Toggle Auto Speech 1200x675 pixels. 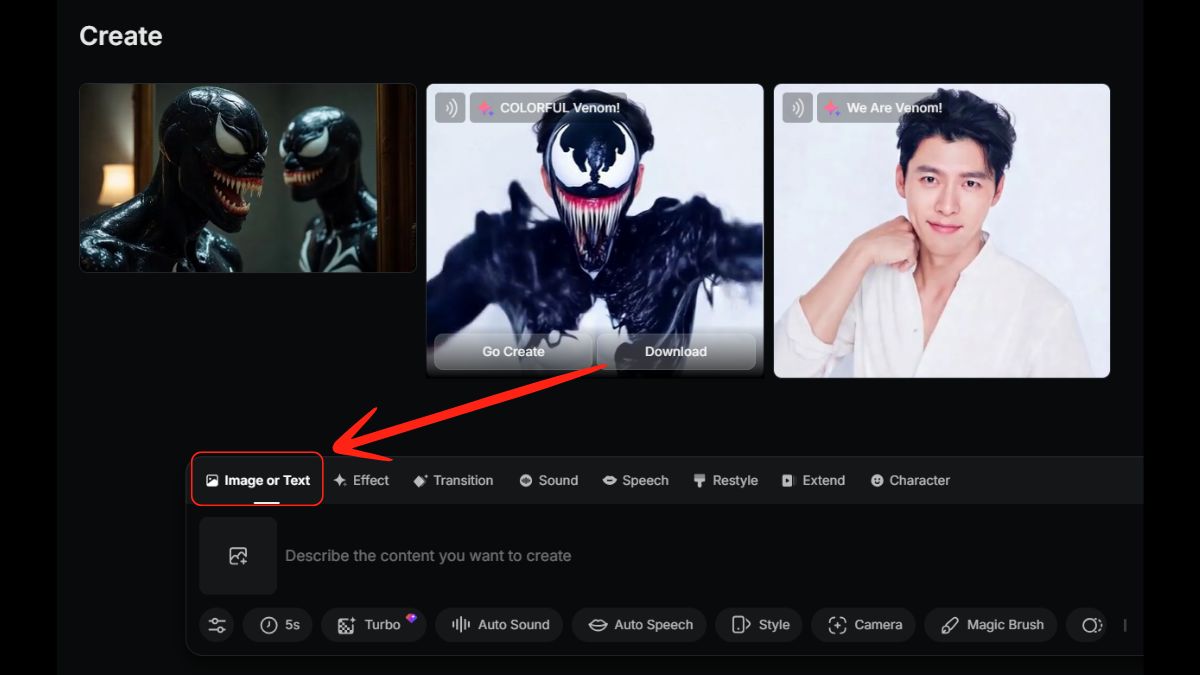pos(639,625)
